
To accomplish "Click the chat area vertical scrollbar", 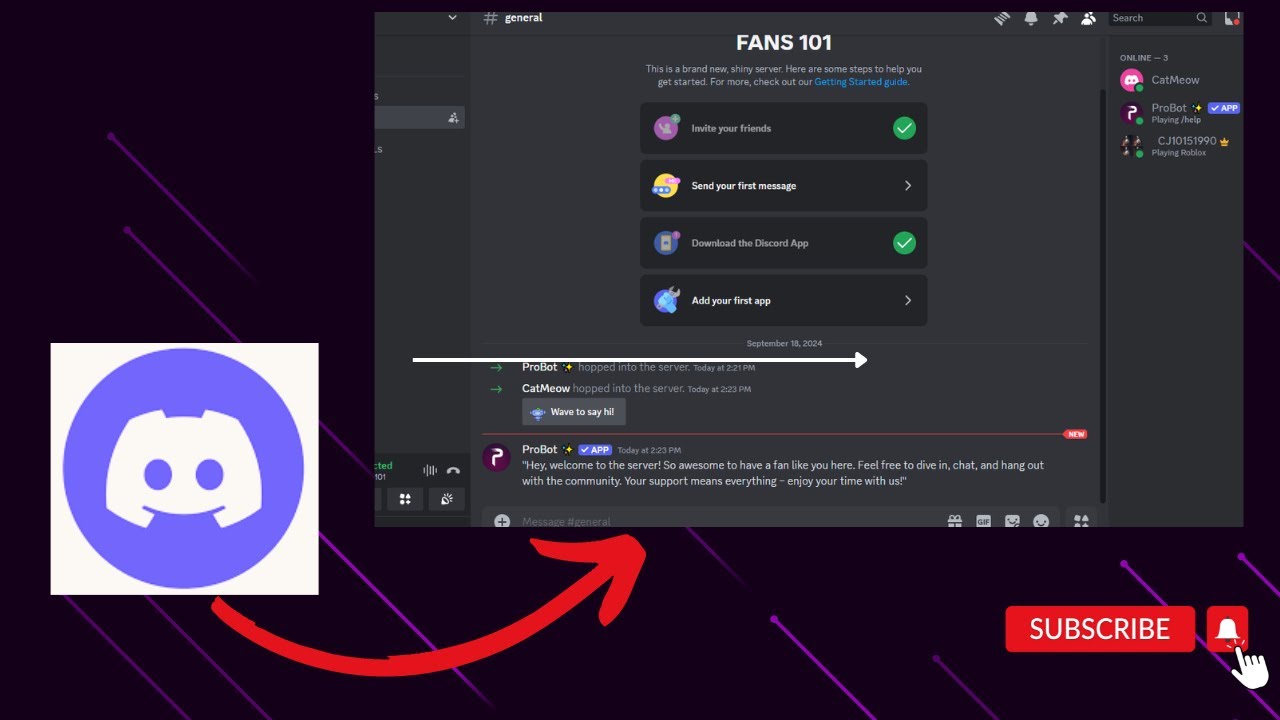I will click(1103, 295).
